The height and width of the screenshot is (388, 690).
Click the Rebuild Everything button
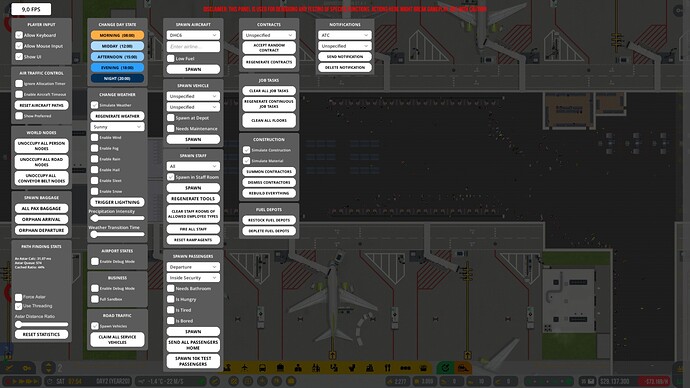click(x=269, y=193)
